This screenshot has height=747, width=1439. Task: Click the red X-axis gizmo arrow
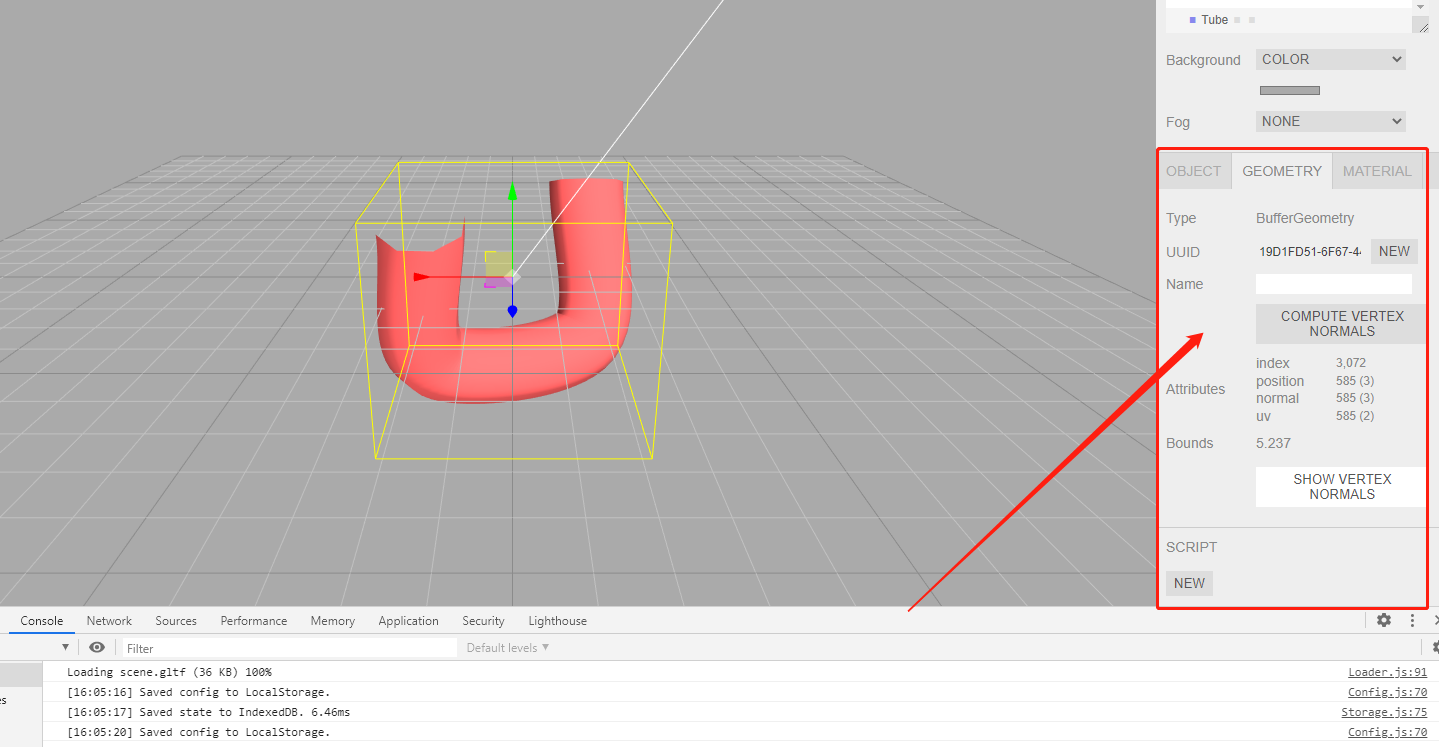point(424,277)
